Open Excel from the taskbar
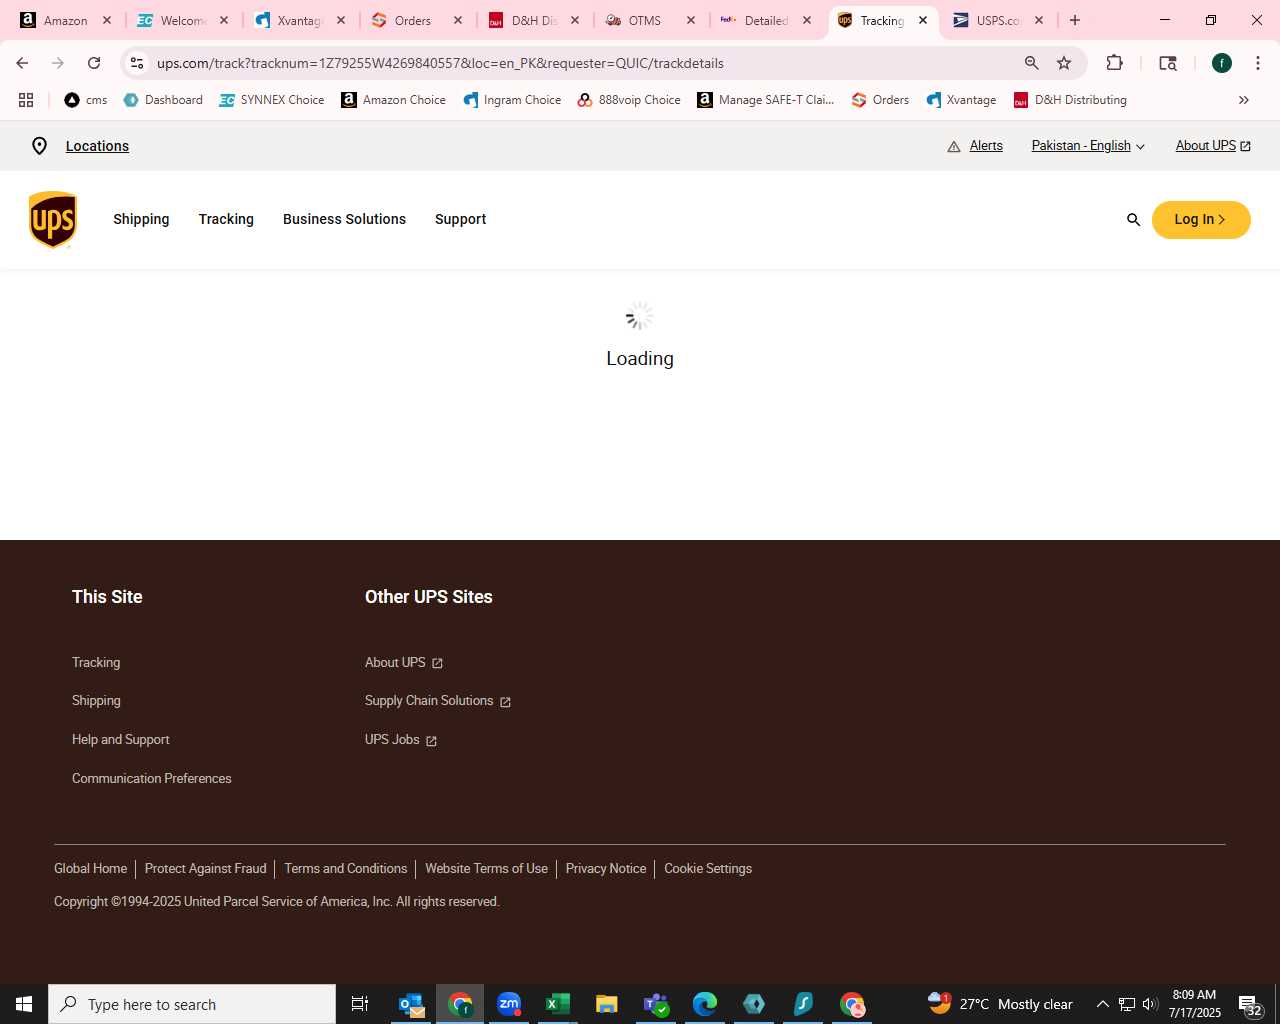The width and height of the screenshot is (1280, 1024). pyautogui.click(x=558, y=1004)
